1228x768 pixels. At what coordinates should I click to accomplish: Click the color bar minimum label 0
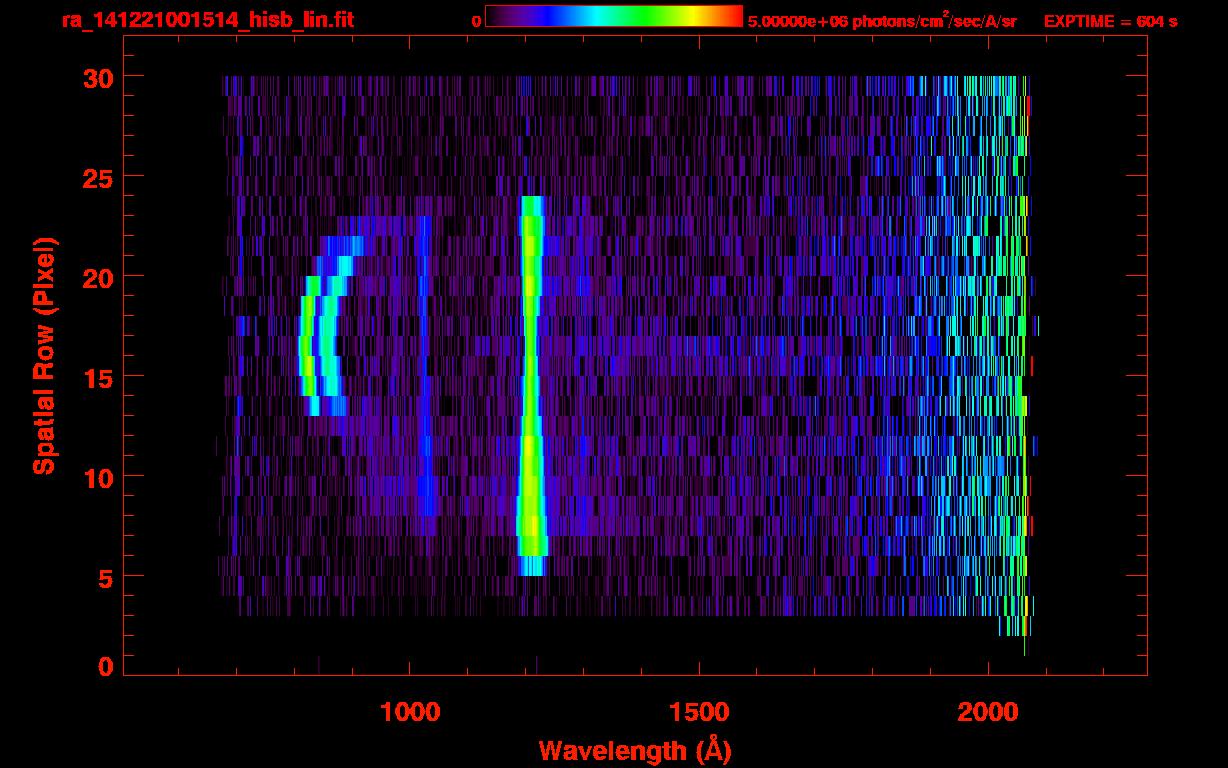[x=477, y=21]
